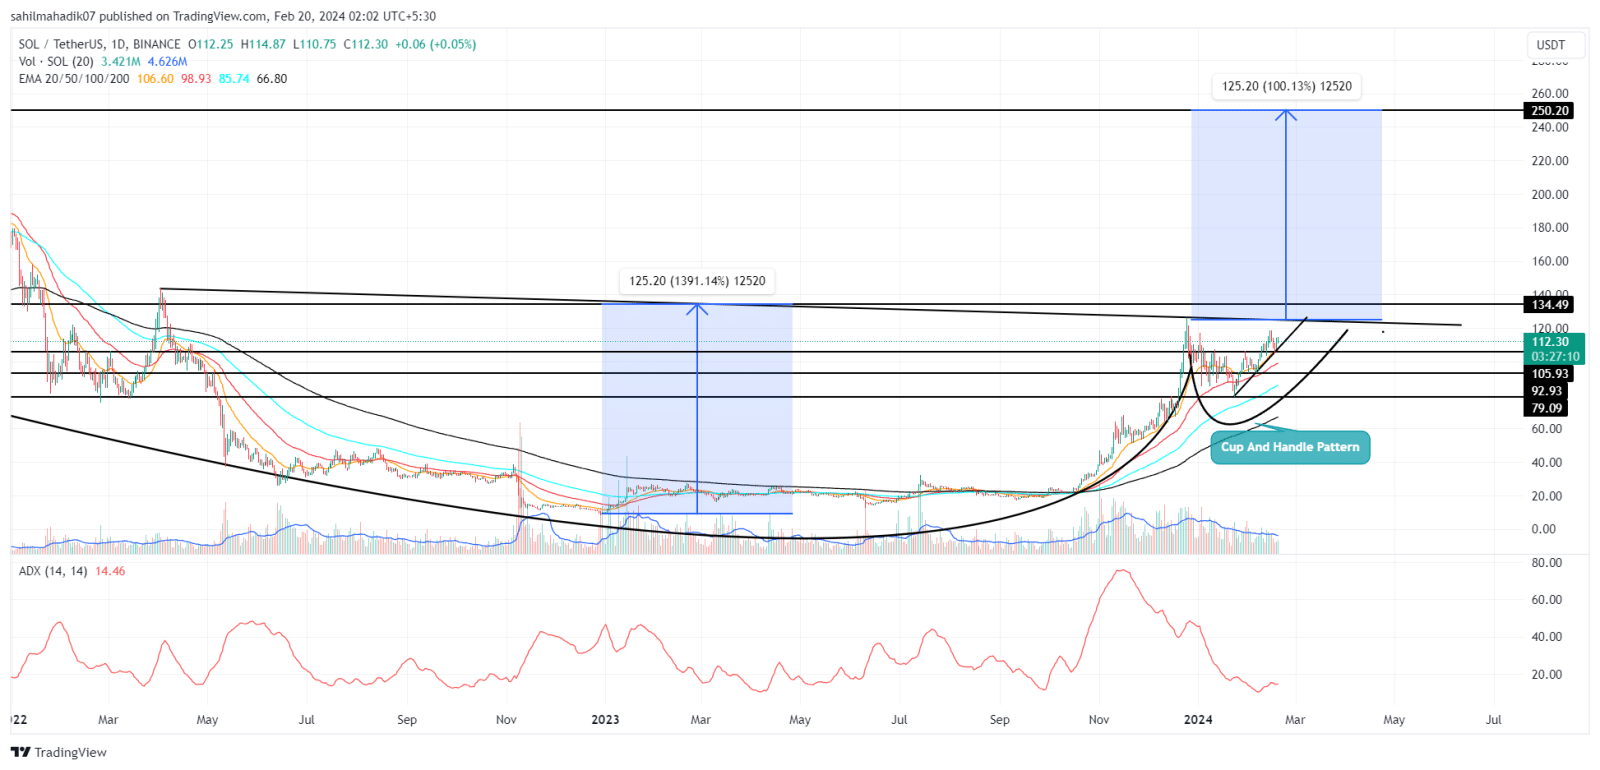Click the 92.93 price level label
Viewport: 1600px width, 770px height.
pyautogui.click(x=1546, y=391)
